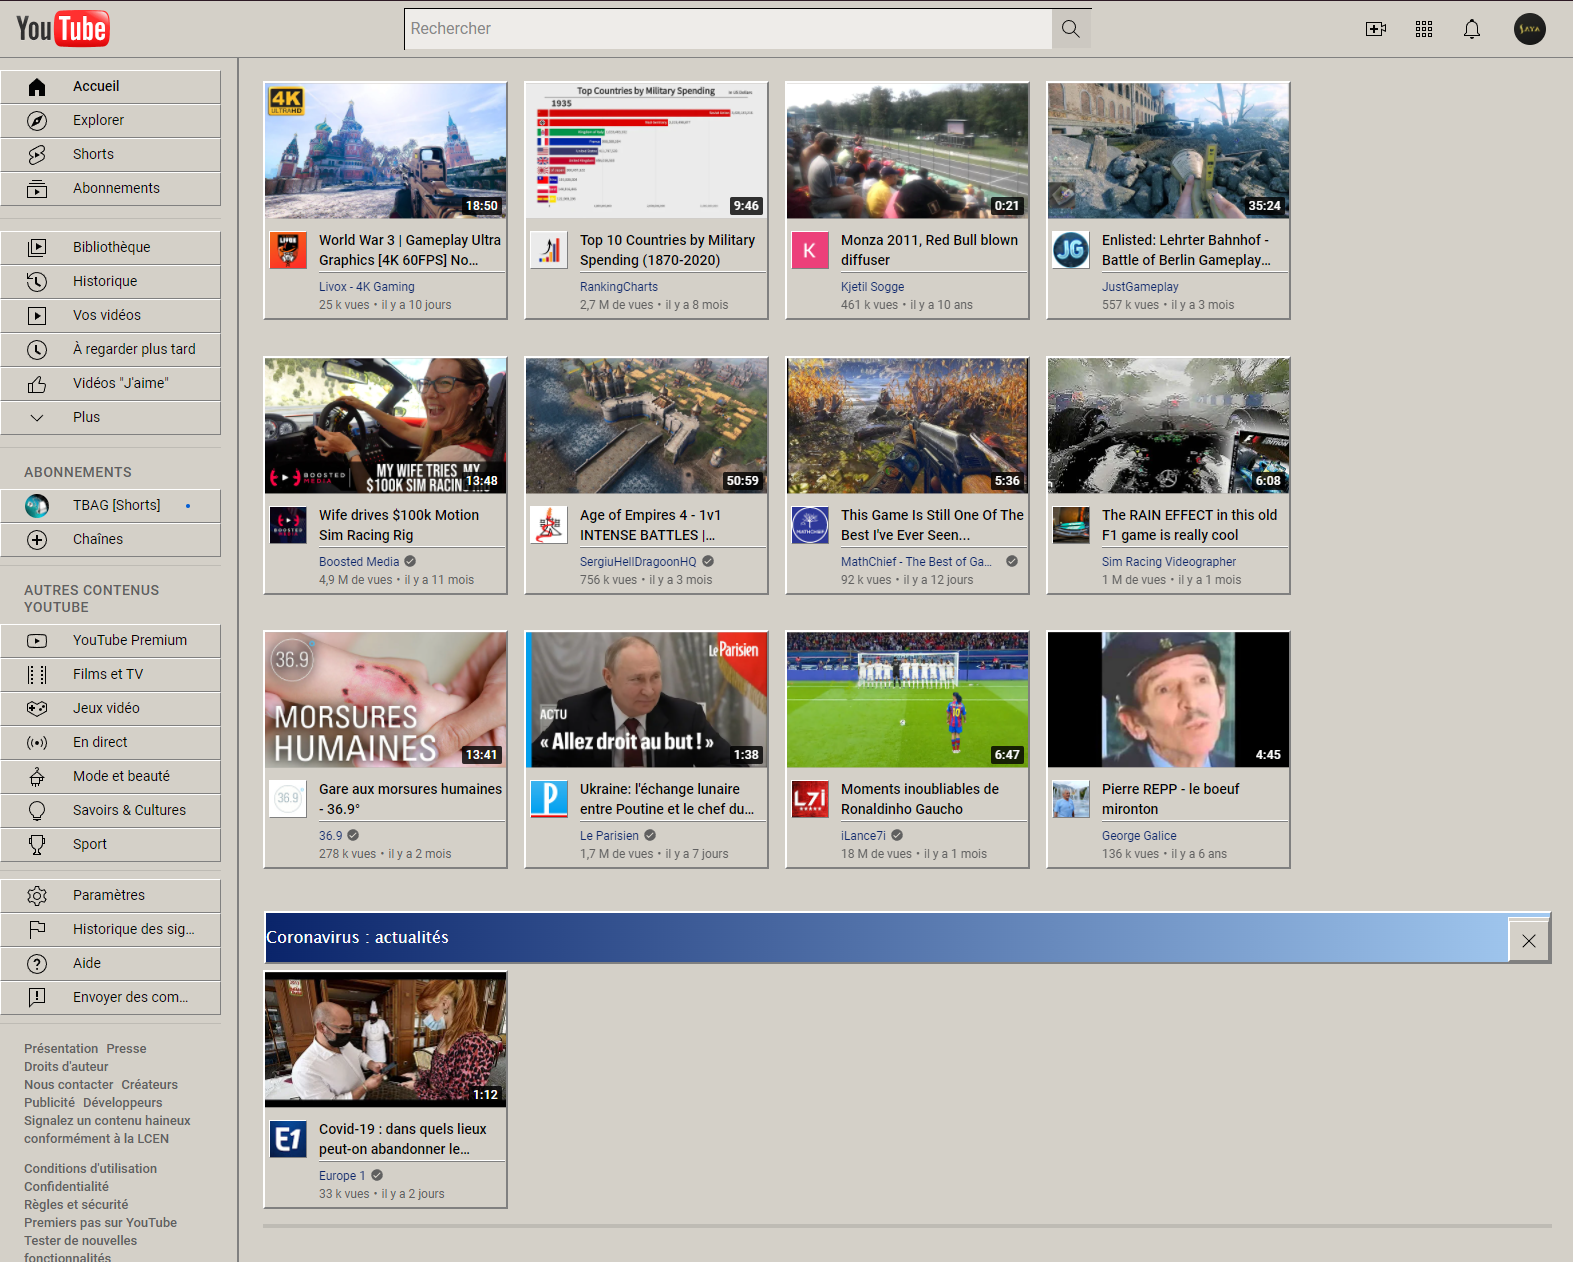This screenshot has width=1573, height=1262.
Task: Click the JustGameplay channel avatar
Action: [1071, 250]
